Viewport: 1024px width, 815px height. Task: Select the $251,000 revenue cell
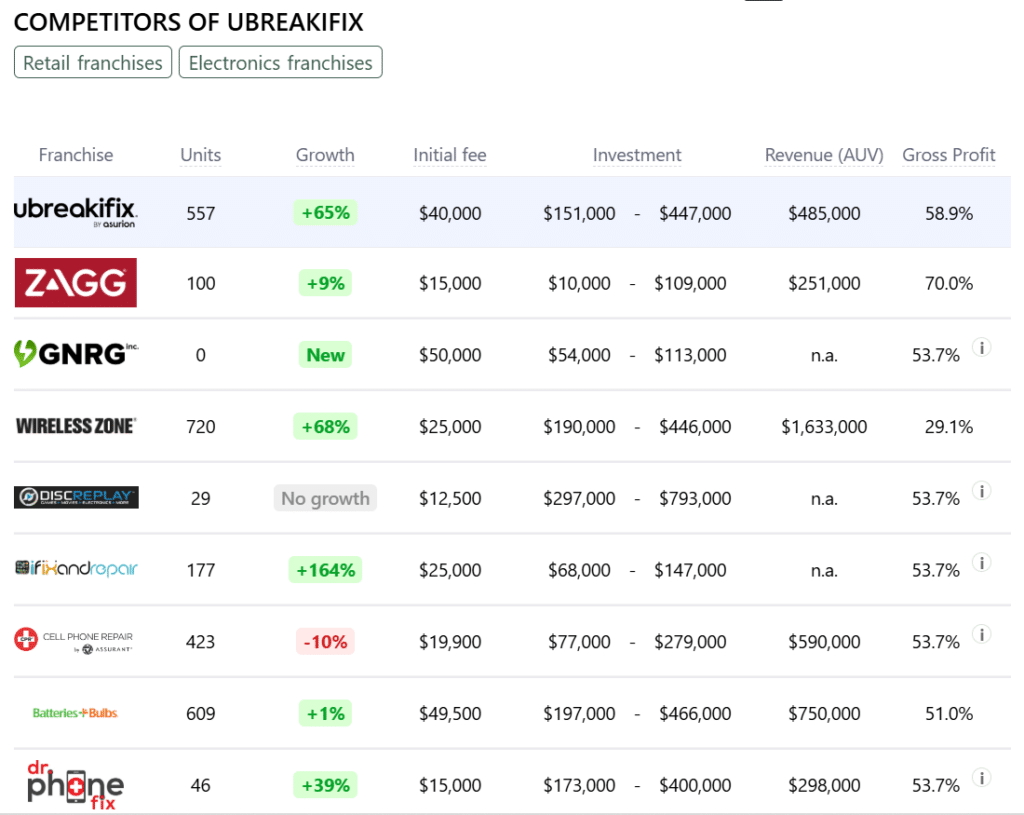point(824,283)
